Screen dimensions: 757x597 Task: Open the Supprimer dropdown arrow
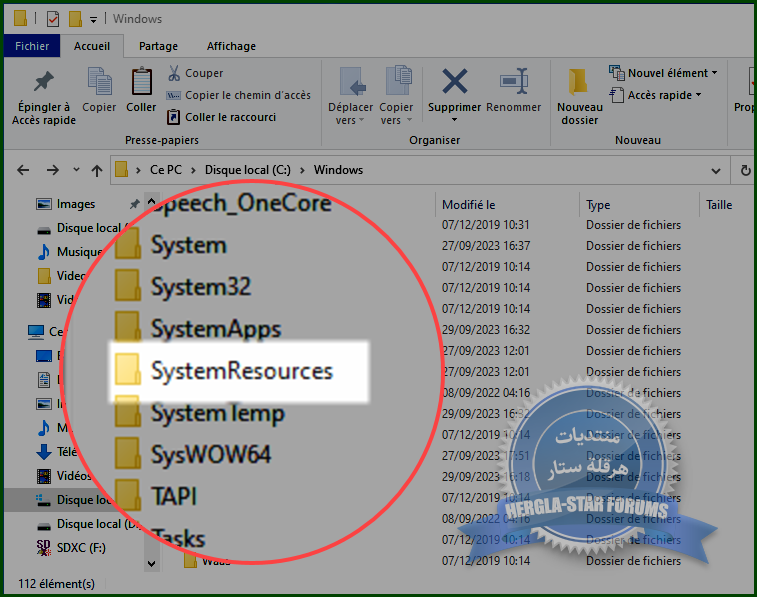[x=454, y=120]
